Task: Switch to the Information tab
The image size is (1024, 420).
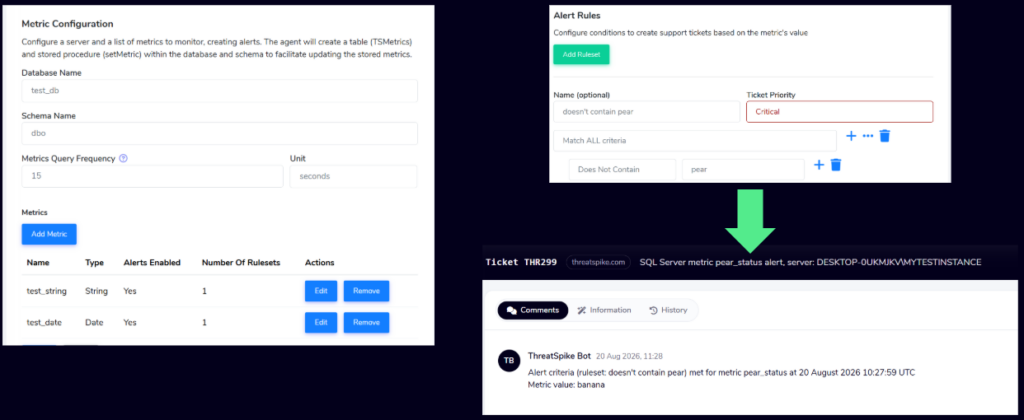Action: tap(604, 310)
